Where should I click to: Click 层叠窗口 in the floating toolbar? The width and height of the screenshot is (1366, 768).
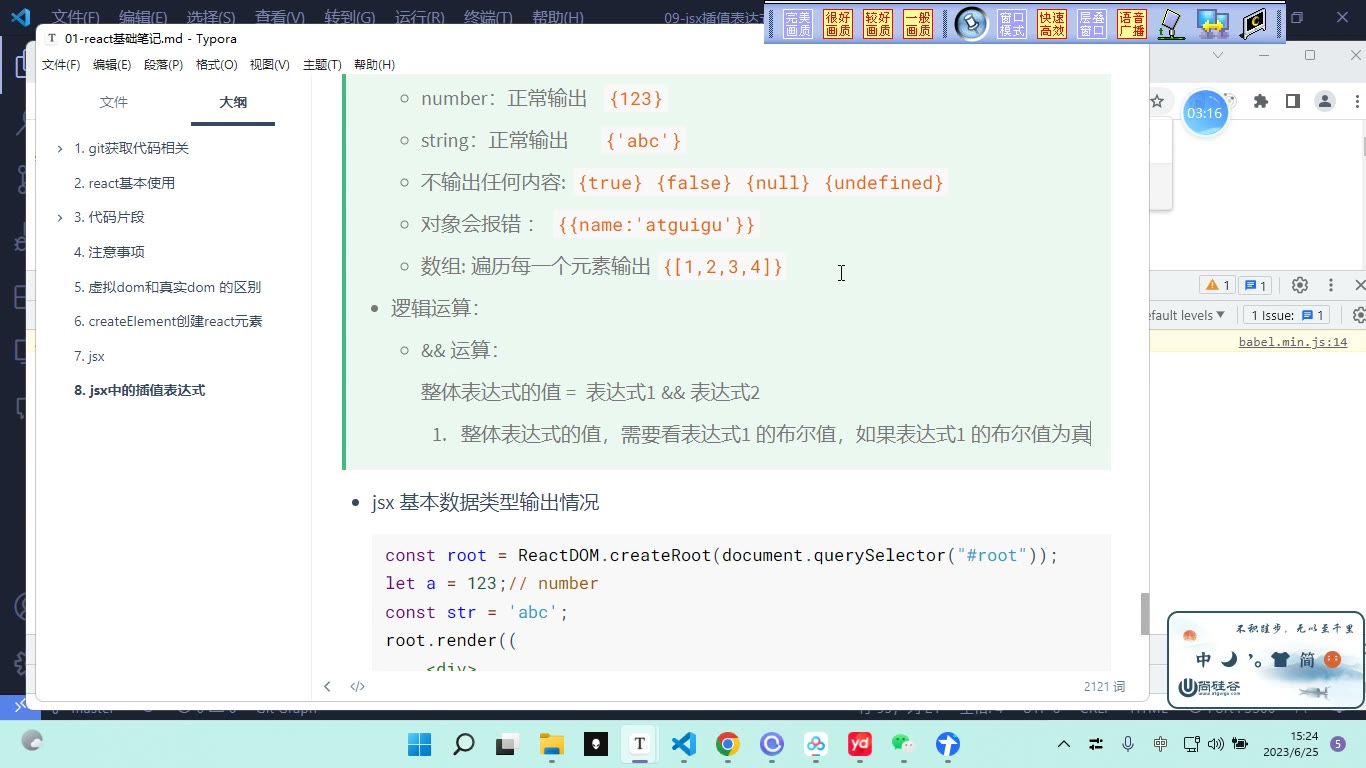[x=1092, y=24]
